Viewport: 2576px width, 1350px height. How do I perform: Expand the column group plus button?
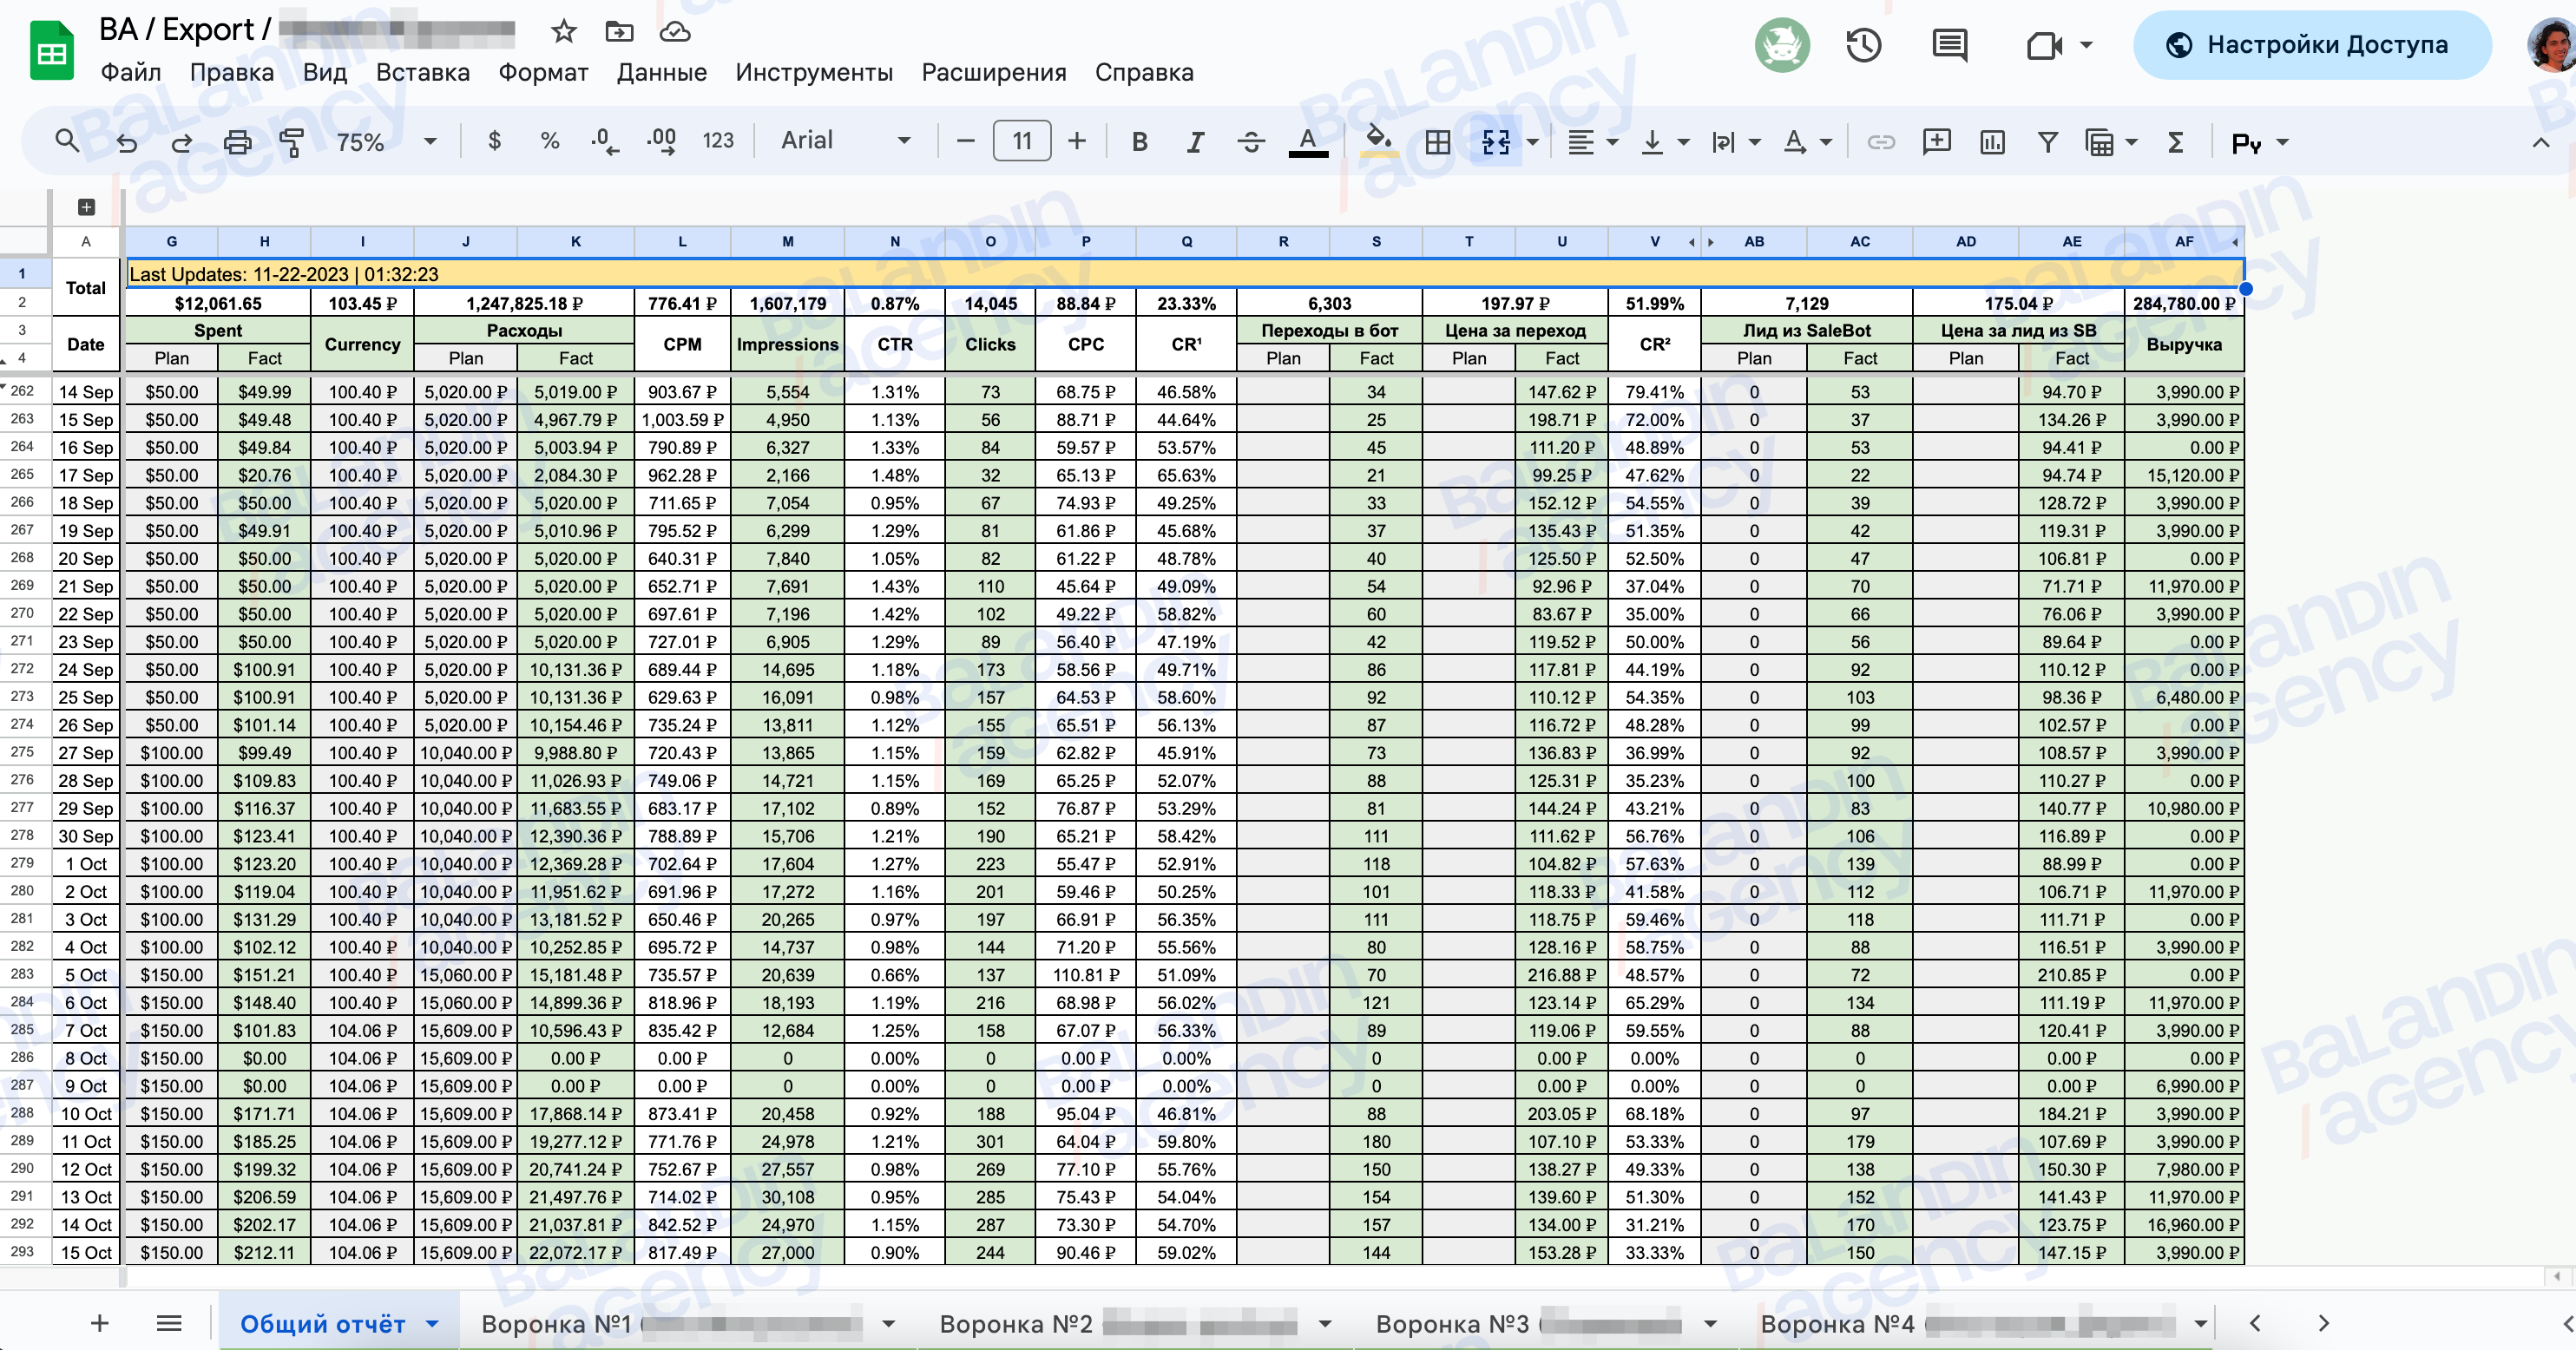click(x=86, y=207)
